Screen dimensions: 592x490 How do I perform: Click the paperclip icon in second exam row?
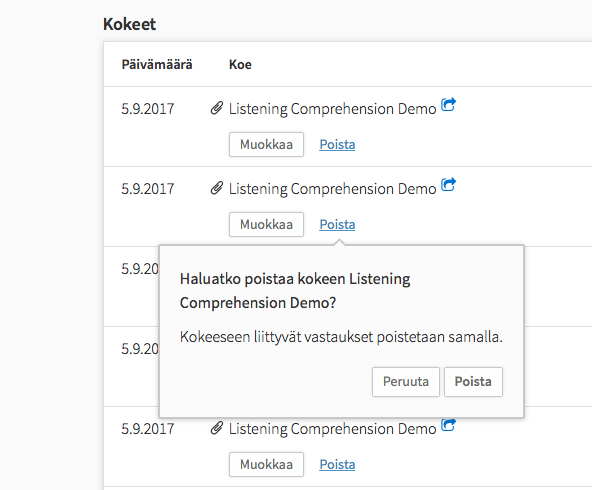[217, 188]
